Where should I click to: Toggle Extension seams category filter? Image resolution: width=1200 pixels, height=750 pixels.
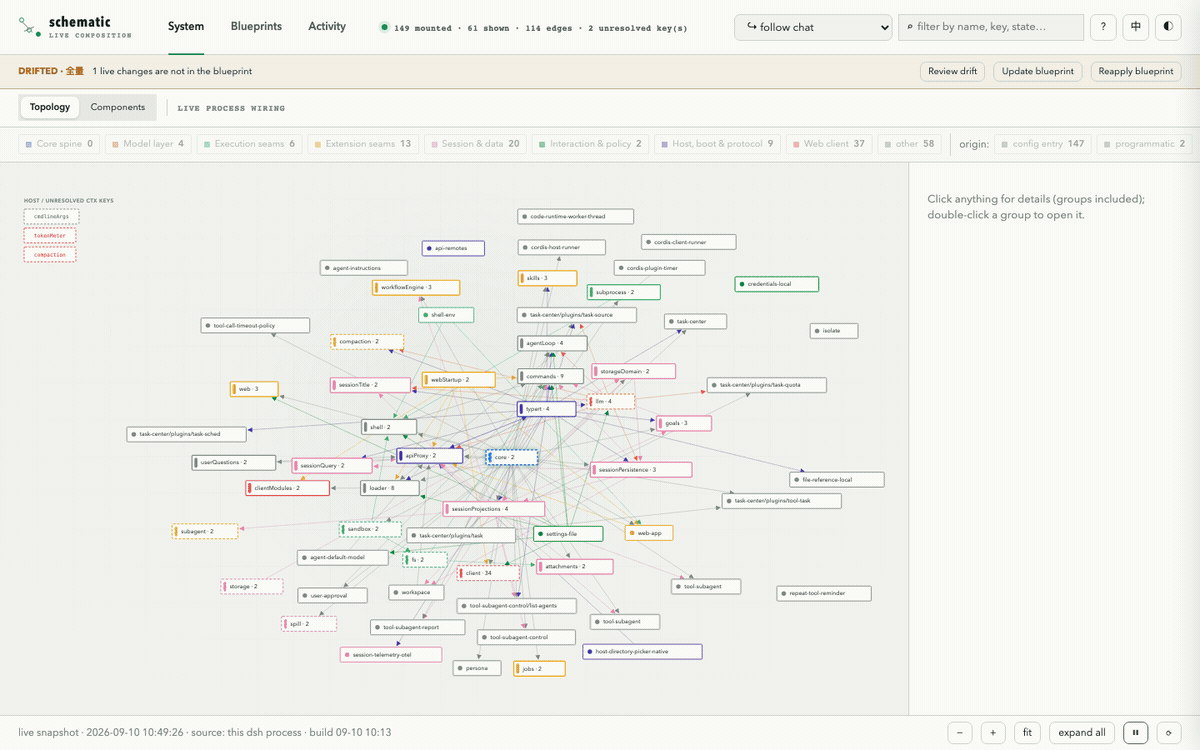click(362, 144)
